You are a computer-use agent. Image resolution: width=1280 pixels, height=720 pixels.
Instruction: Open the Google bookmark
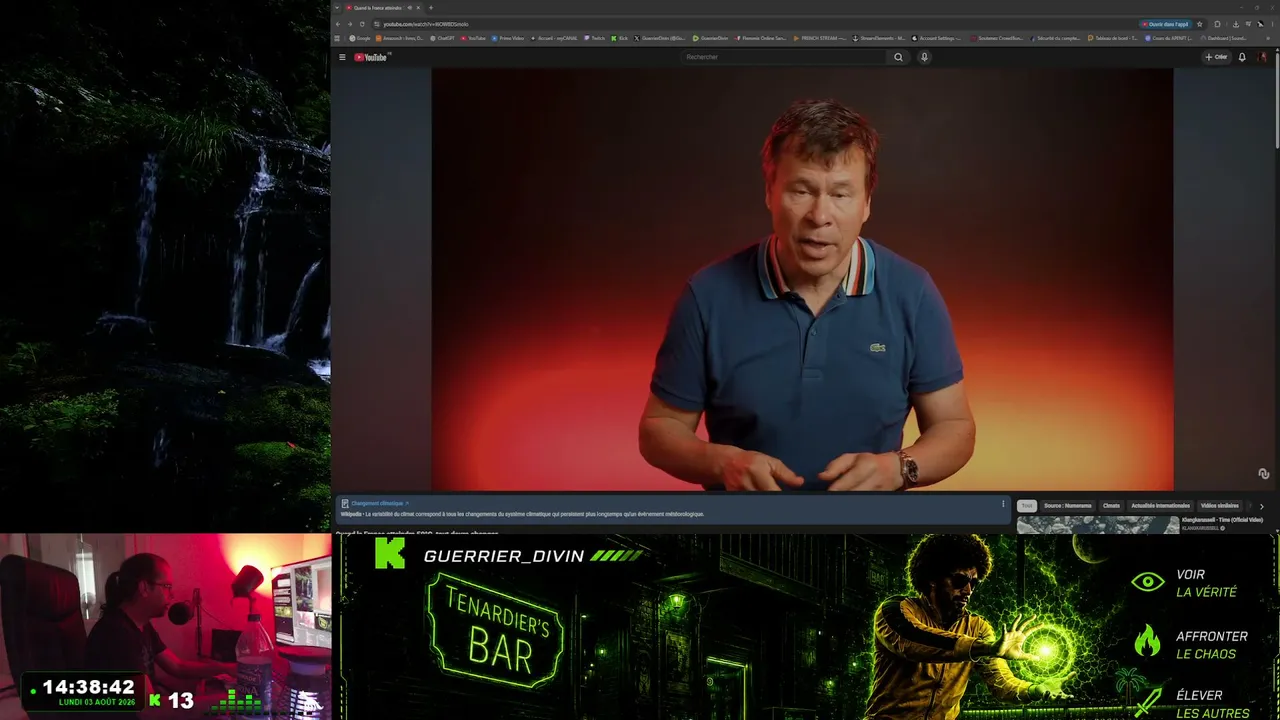[360, 38]
